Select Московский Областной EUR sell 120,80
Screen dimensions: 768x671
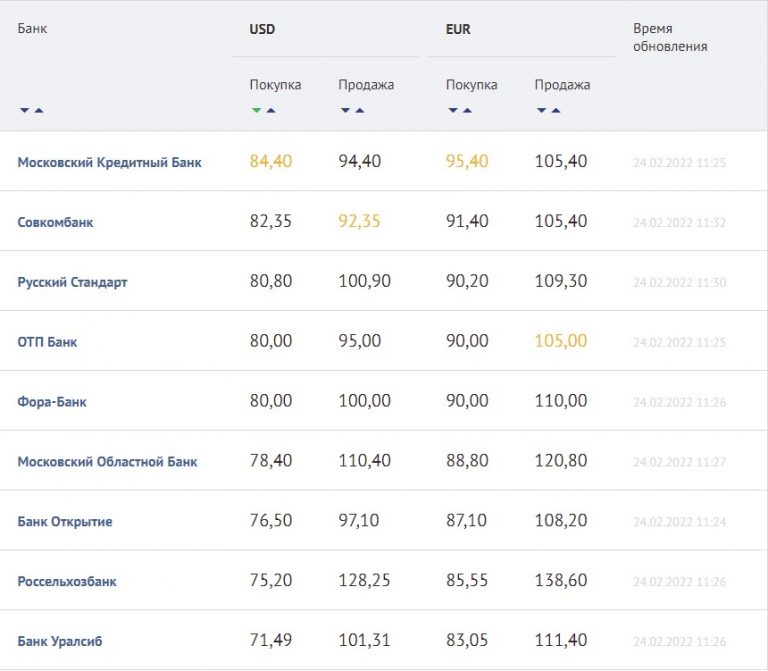pos(561,460)
